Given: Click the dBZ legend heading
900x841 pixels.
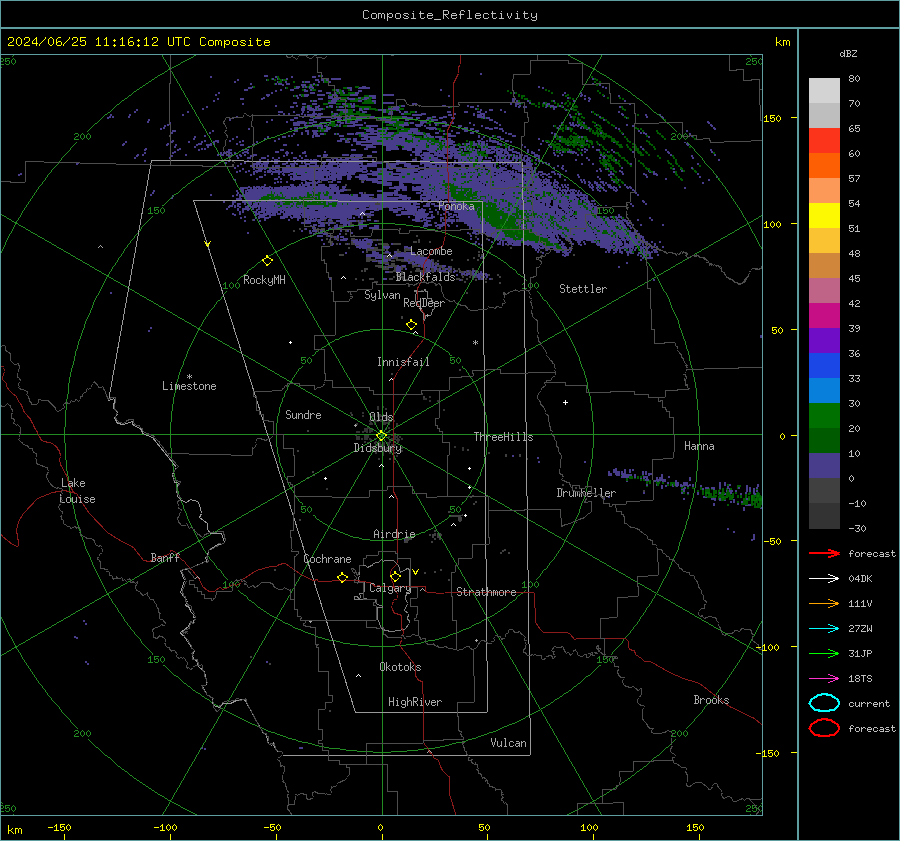Looking at the screenshot, I should coord(848,53).
